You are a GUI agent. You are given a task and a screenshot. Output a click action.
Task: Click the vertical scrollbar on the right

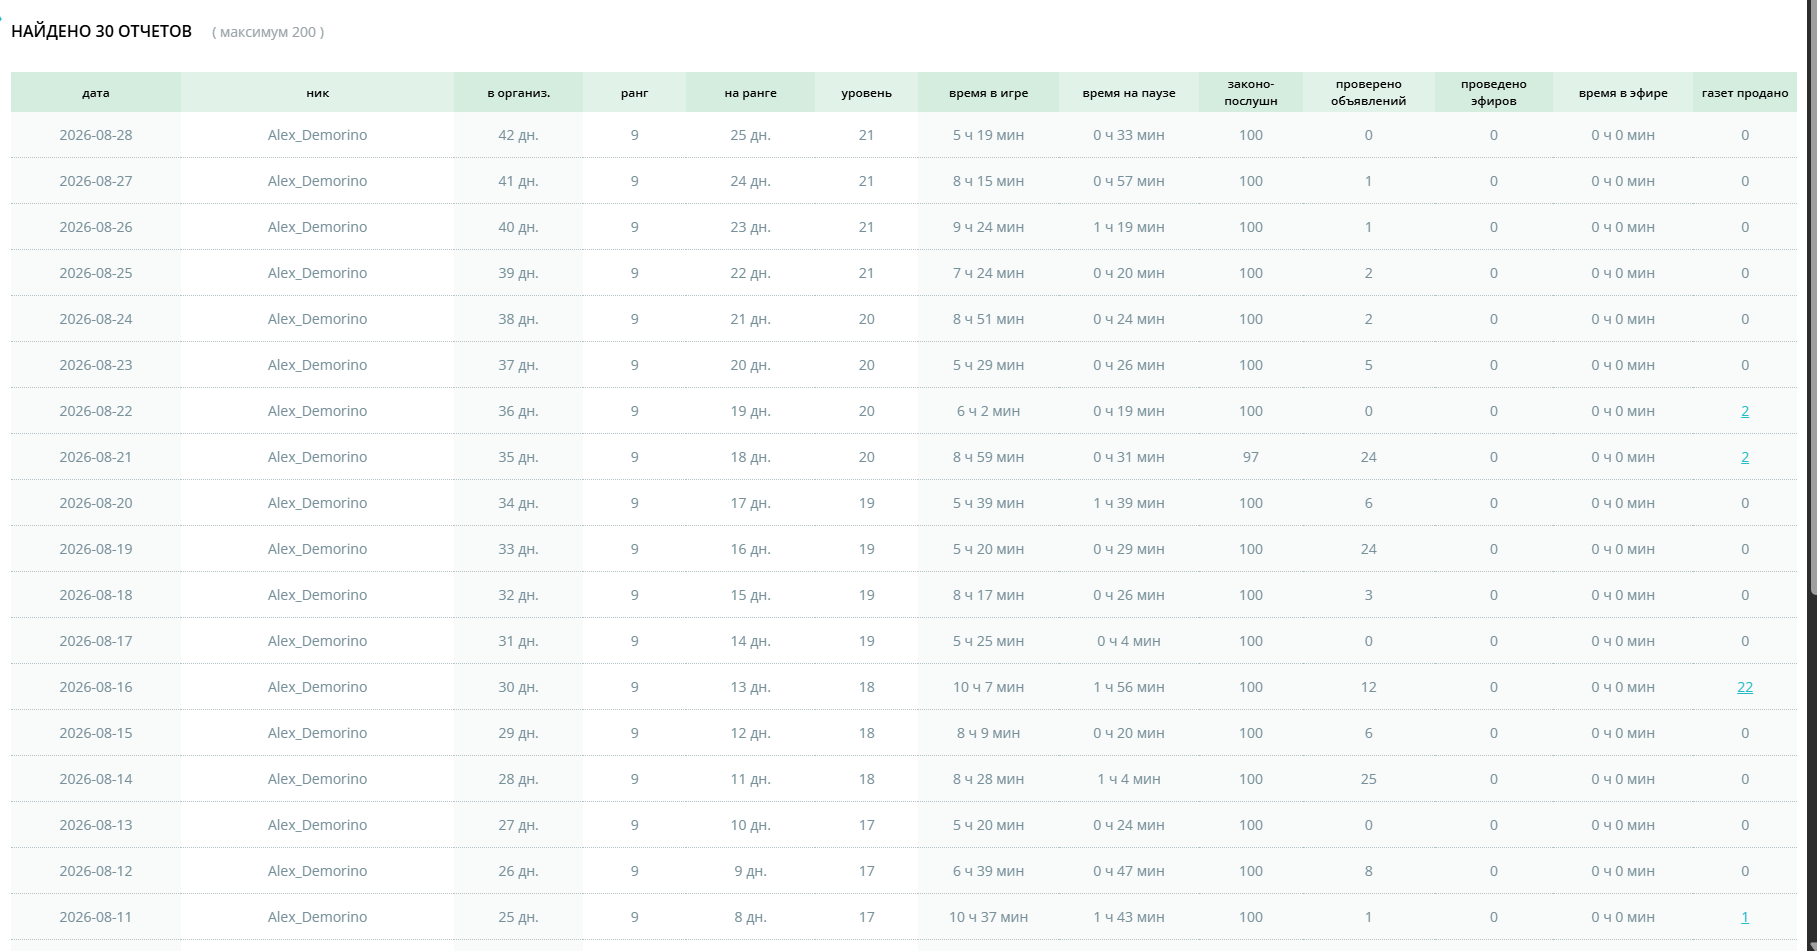tap(1812, 300)
